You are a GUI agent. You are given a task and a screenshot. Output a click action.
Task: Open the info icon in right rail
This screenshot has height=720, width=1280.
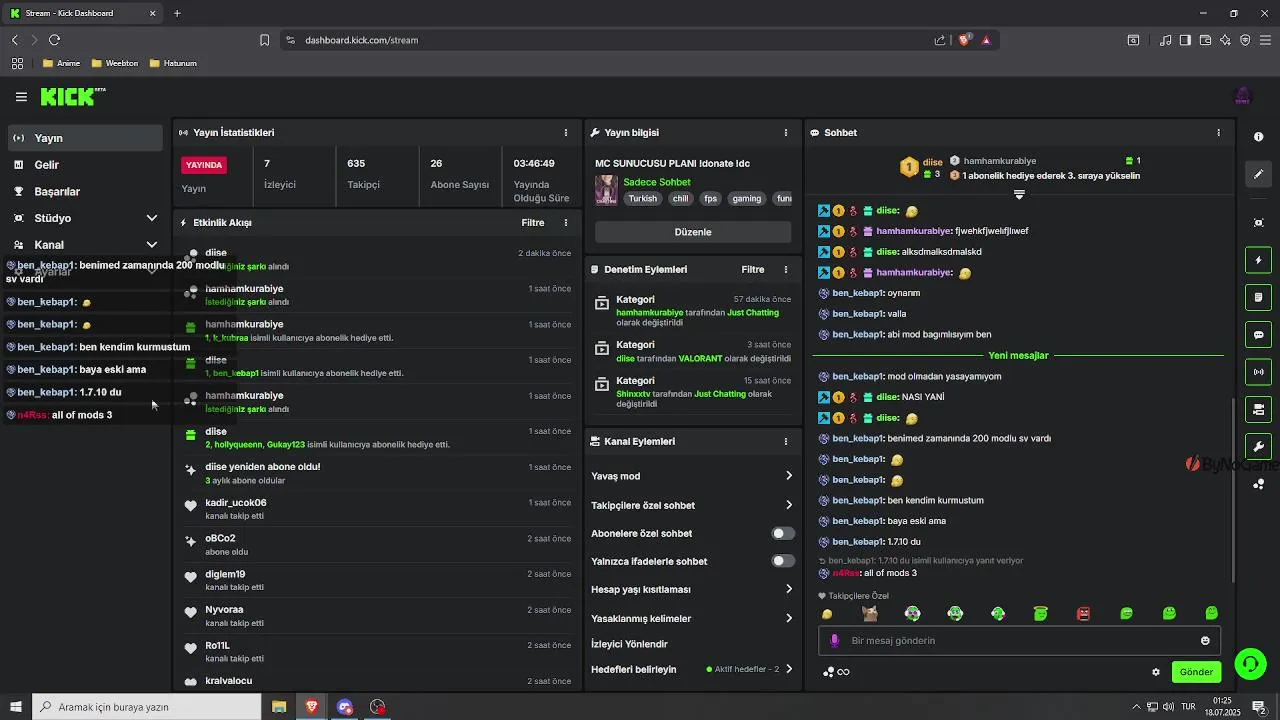[x=1258, y=137]
